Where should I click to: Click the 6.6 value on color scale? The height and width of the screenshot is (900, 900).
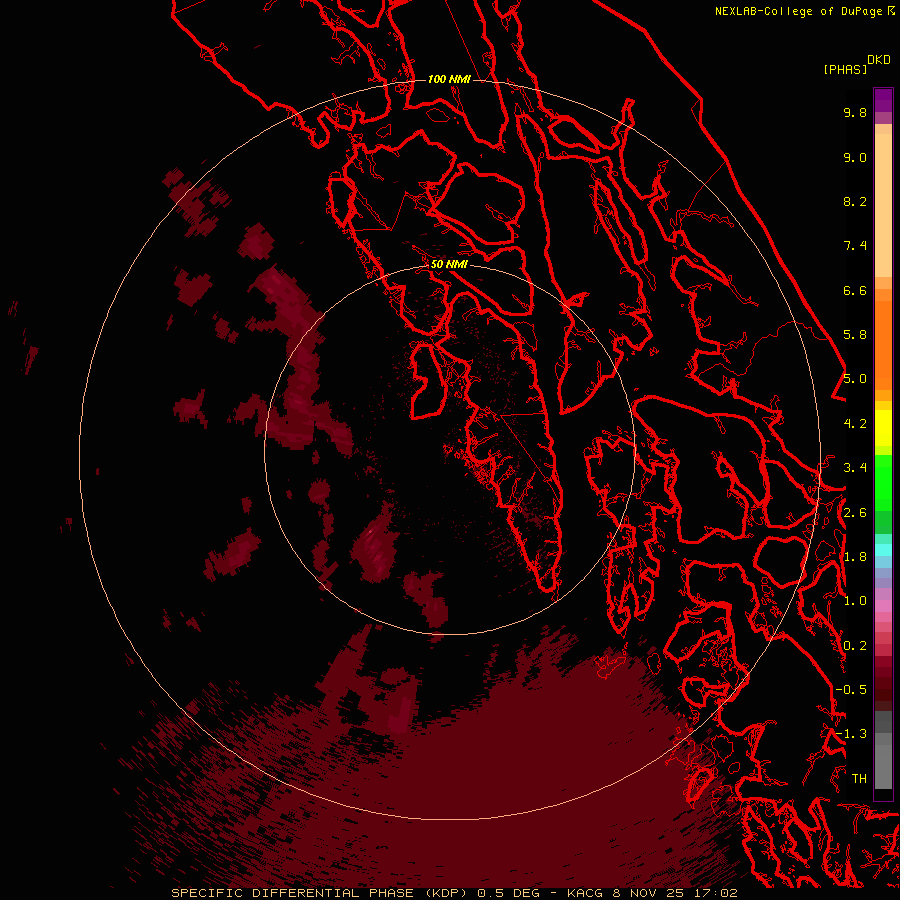click(855, 290)
